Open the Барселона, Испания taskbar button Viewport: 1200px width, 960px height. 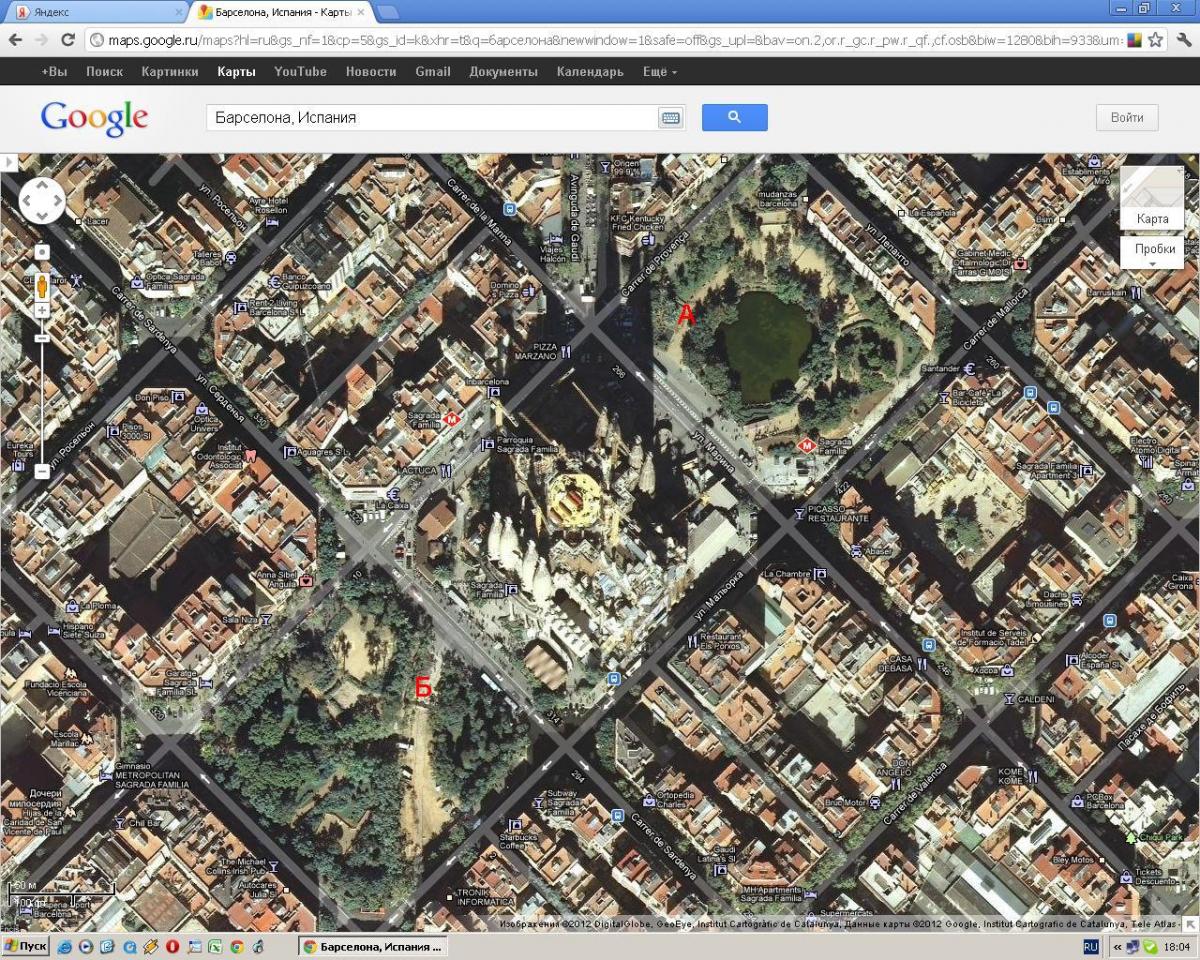pos(372,946)
